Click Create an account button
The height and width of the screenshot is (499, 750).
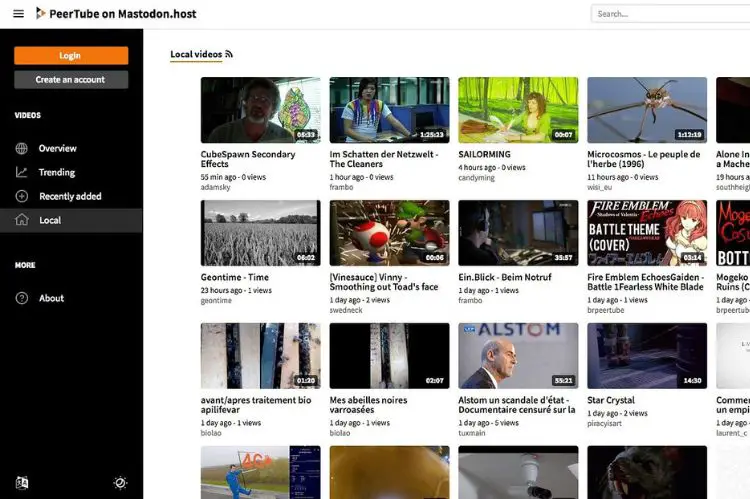(71, 79)
